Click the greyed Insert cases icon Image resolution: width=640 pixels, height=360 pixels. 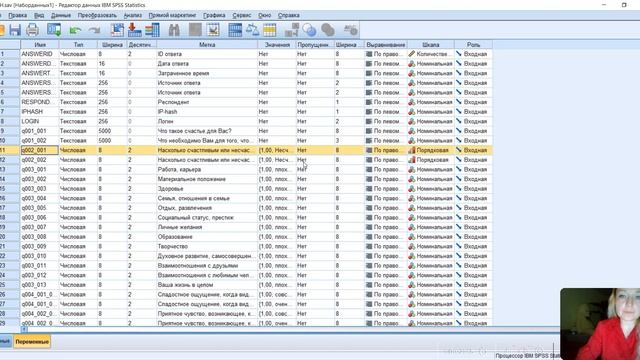(x=195, y=30)
